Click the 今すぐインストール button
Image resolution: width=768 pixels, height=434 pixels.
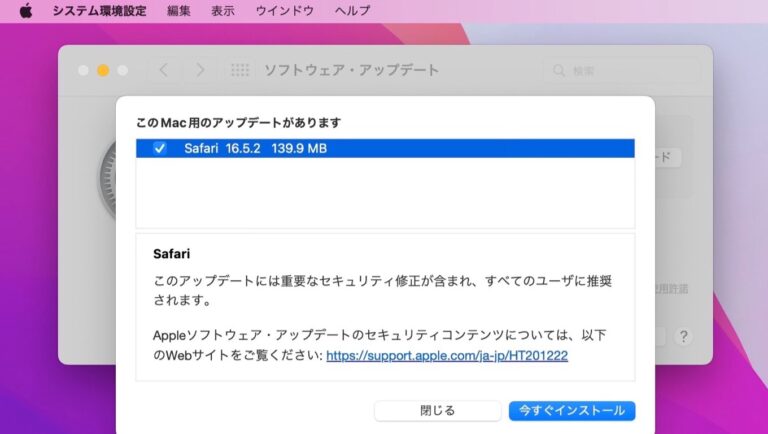[572, 410]
